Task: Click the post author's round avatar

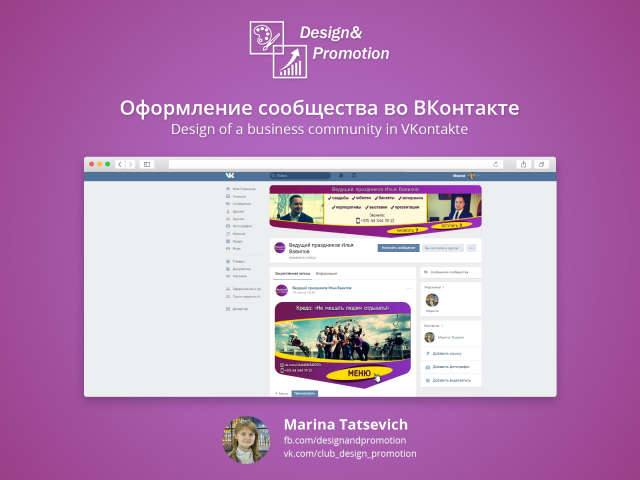Action: tap(282, 290)
